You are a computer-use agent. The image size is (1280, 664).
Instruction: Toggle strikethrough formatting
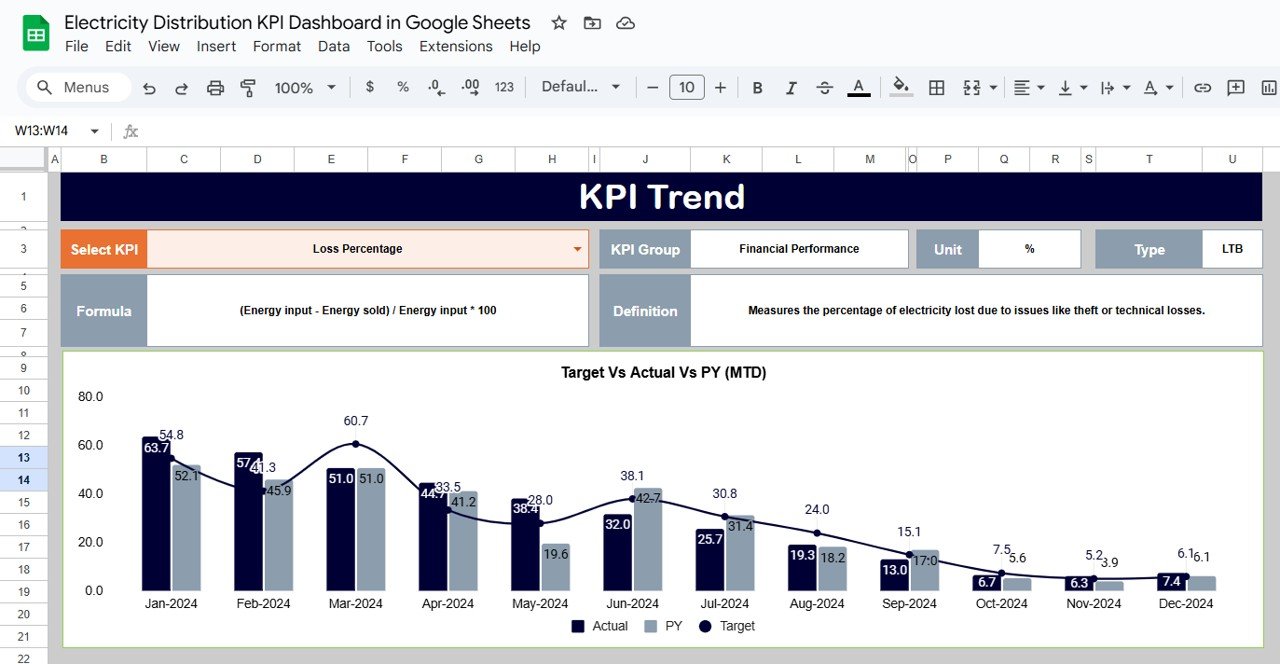tap(824, 87)
